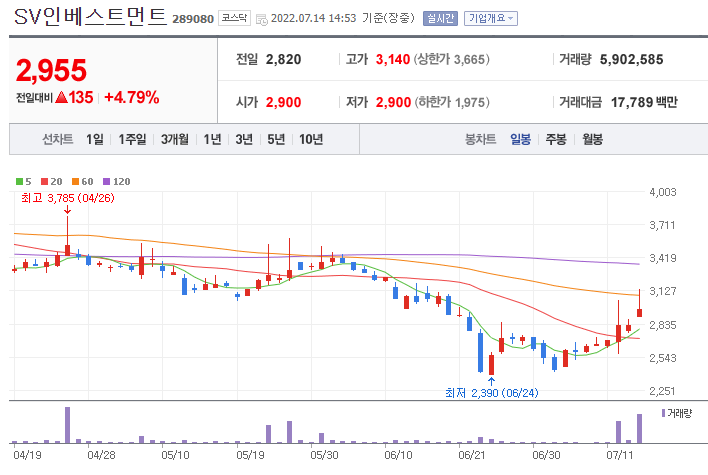
Task: Select the 일봉 daily candle chart
Action: coord(521,139)
